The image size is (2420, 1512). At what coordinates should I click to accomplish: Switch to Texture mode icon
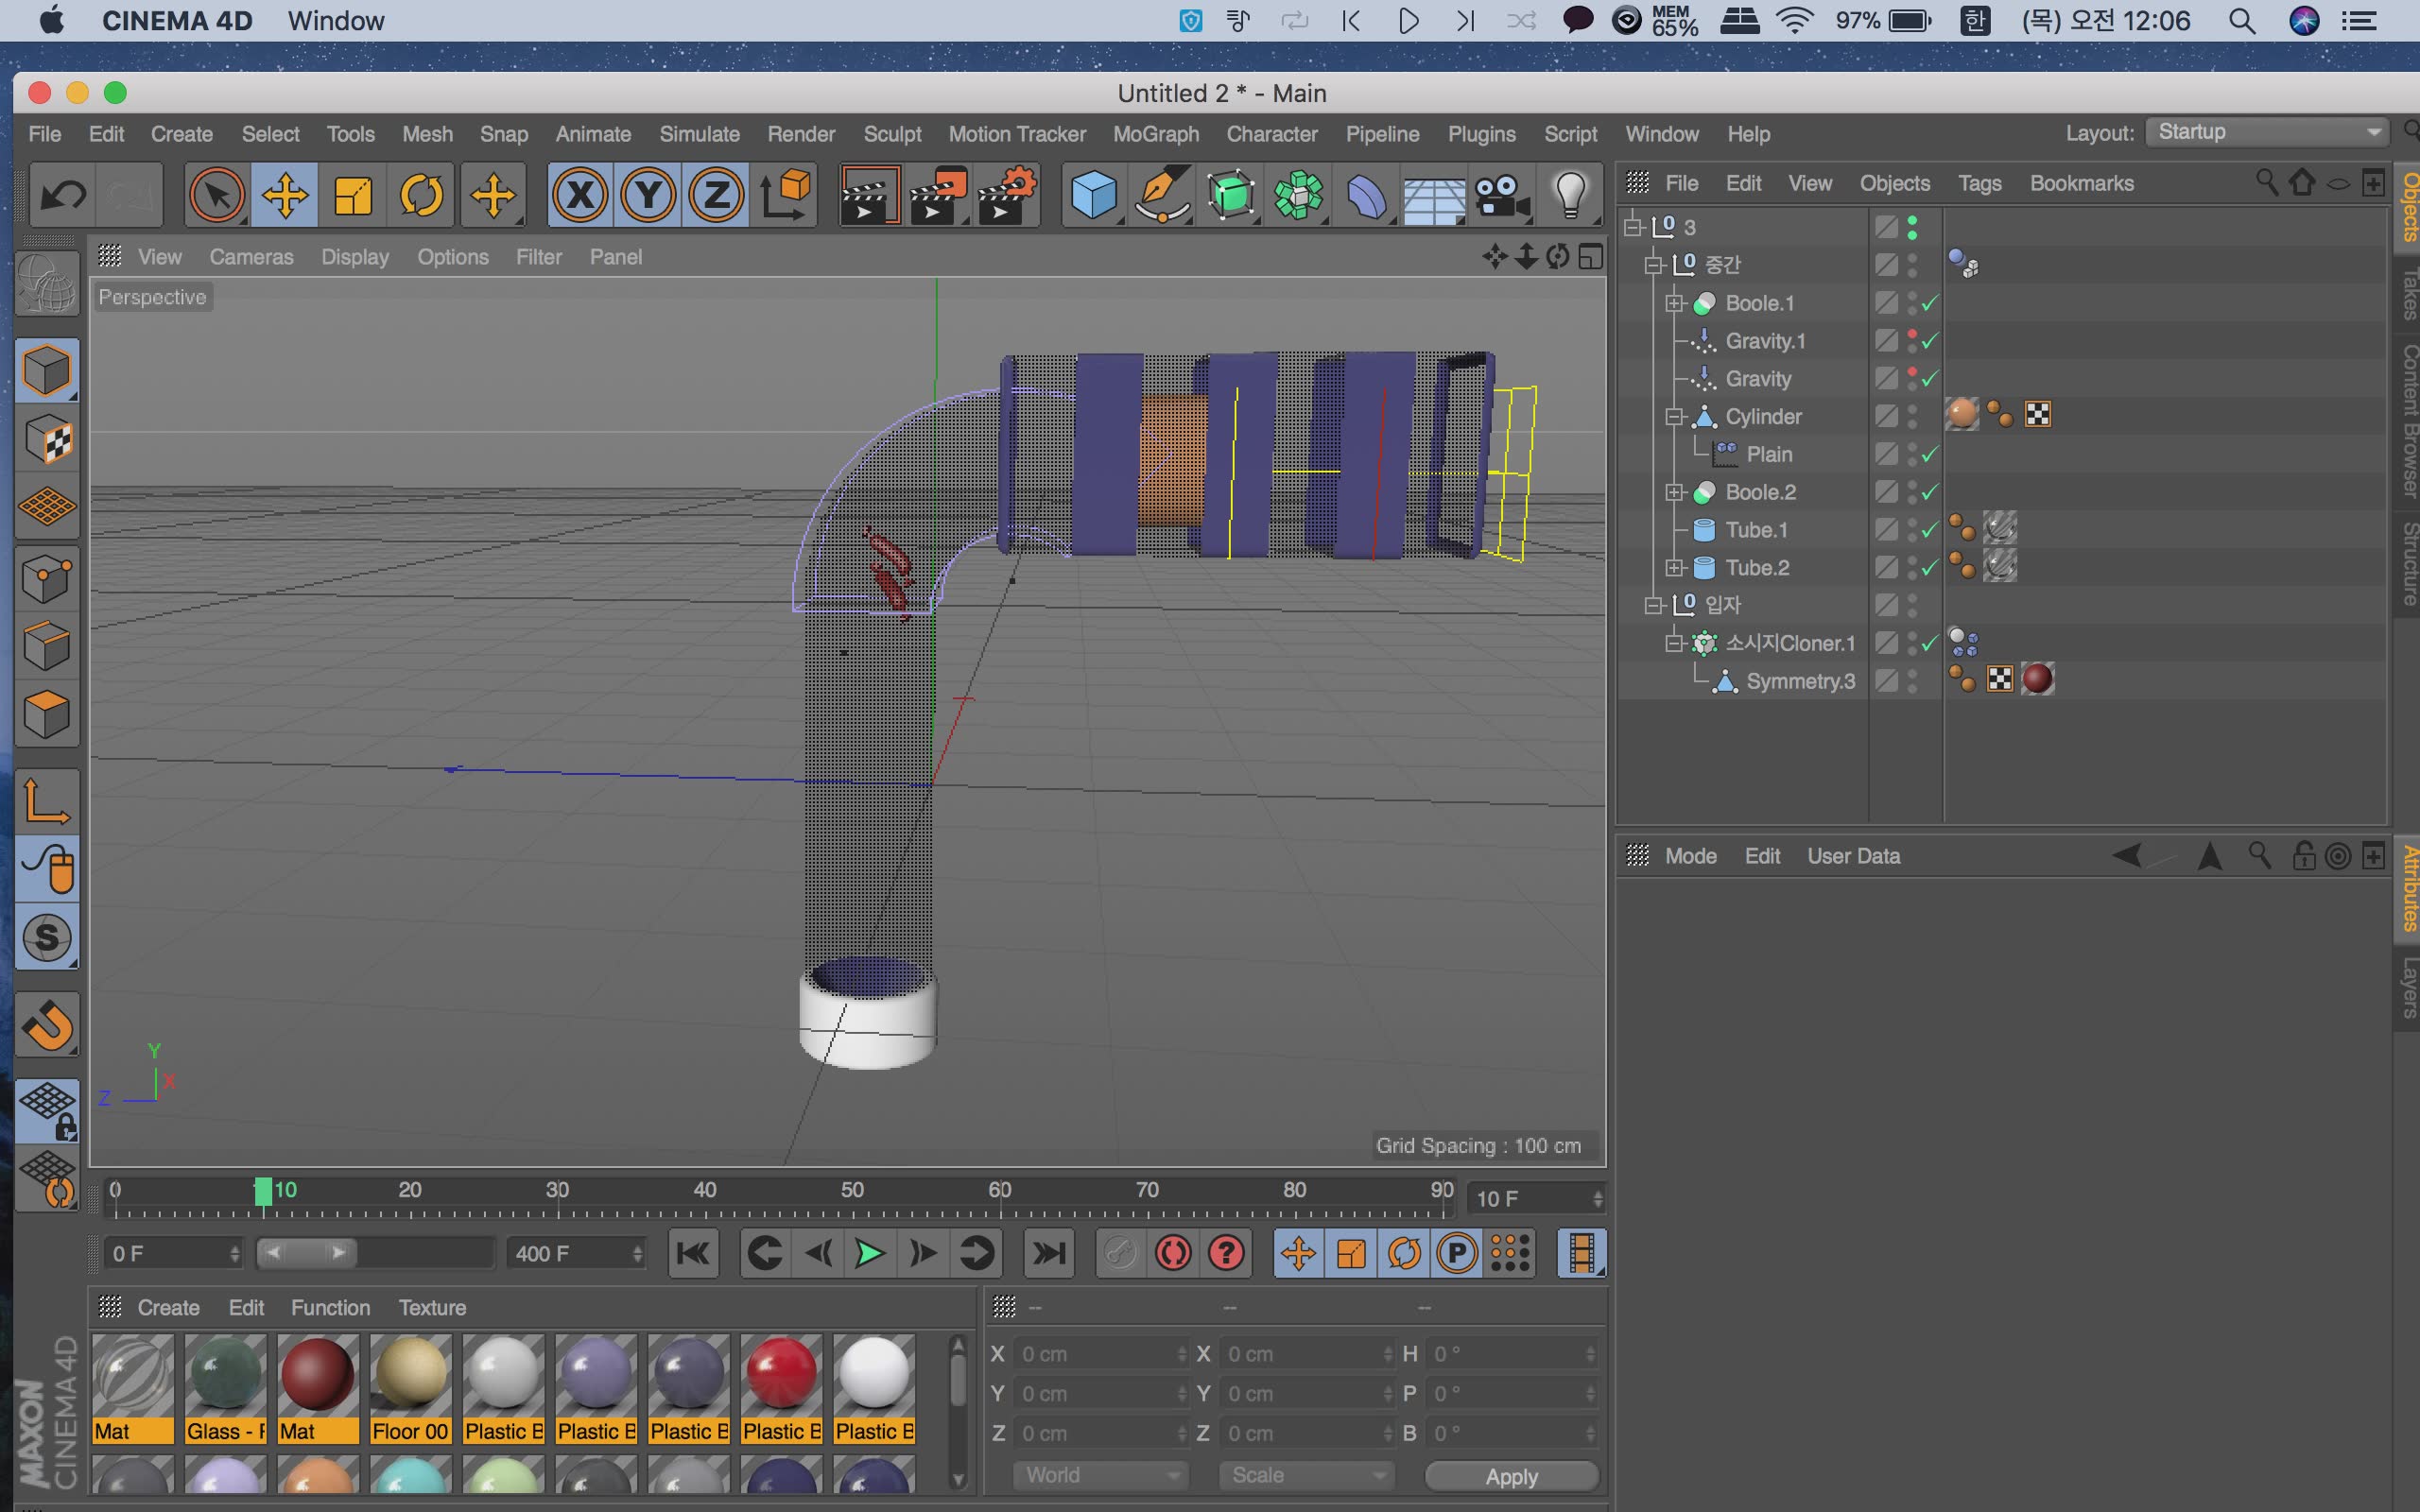47,439
